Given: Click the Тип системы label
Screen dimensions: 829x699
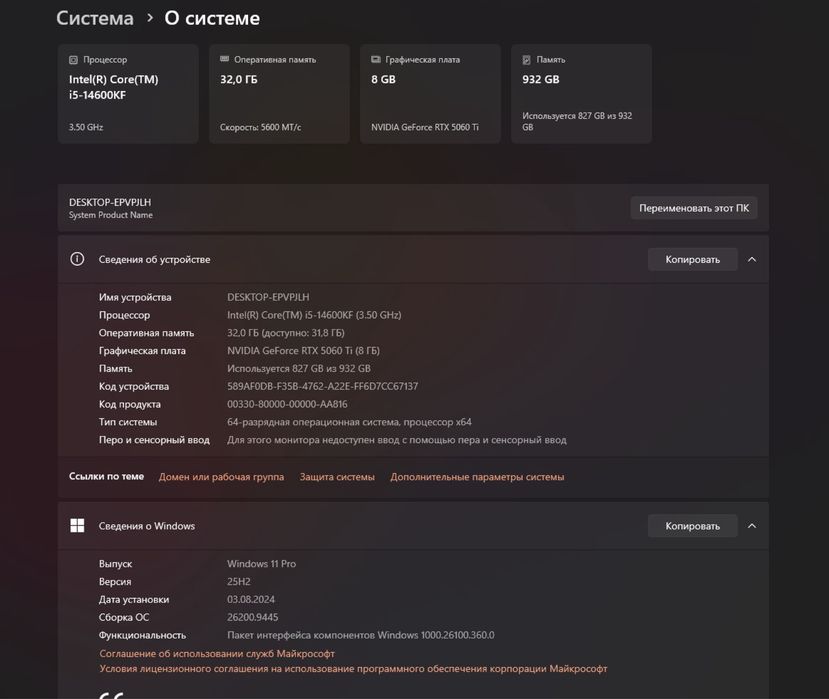Looking at the screenshot, I should tap(128, 422).
